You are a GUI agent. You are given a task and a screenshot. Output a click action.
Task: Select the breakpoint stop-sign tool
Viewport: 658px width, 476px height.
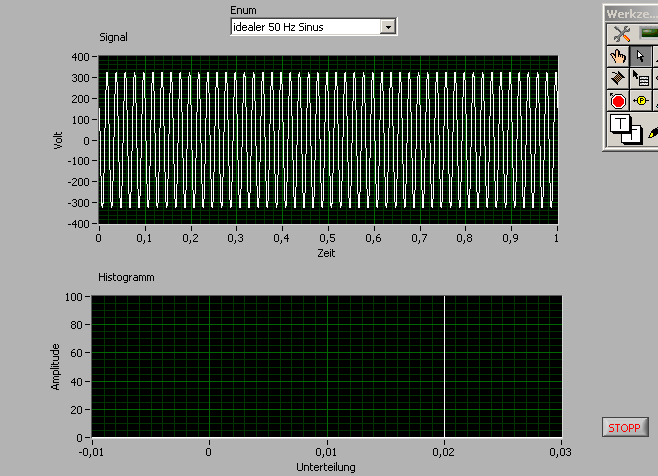pyautogui.click(x=618, y=101)
